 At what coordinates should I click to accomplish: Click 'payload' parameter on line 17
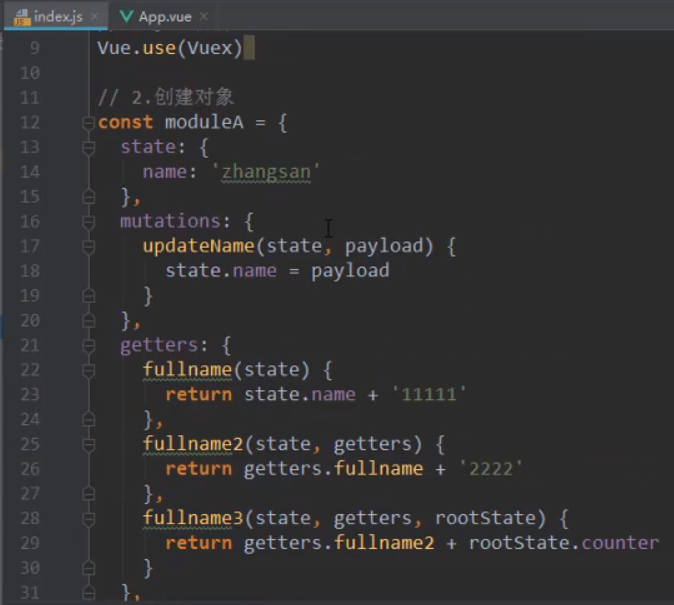384,247
